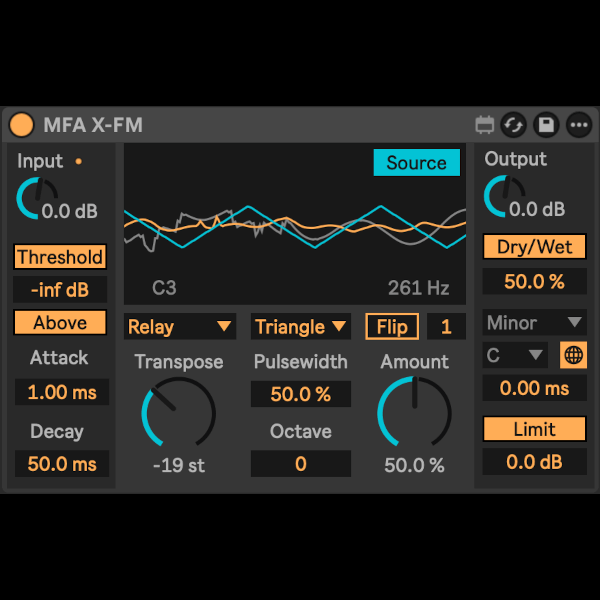This screenshot has height=600, width=600.
Task: Disable the Limit toggle
Action: tap(534, 429)
